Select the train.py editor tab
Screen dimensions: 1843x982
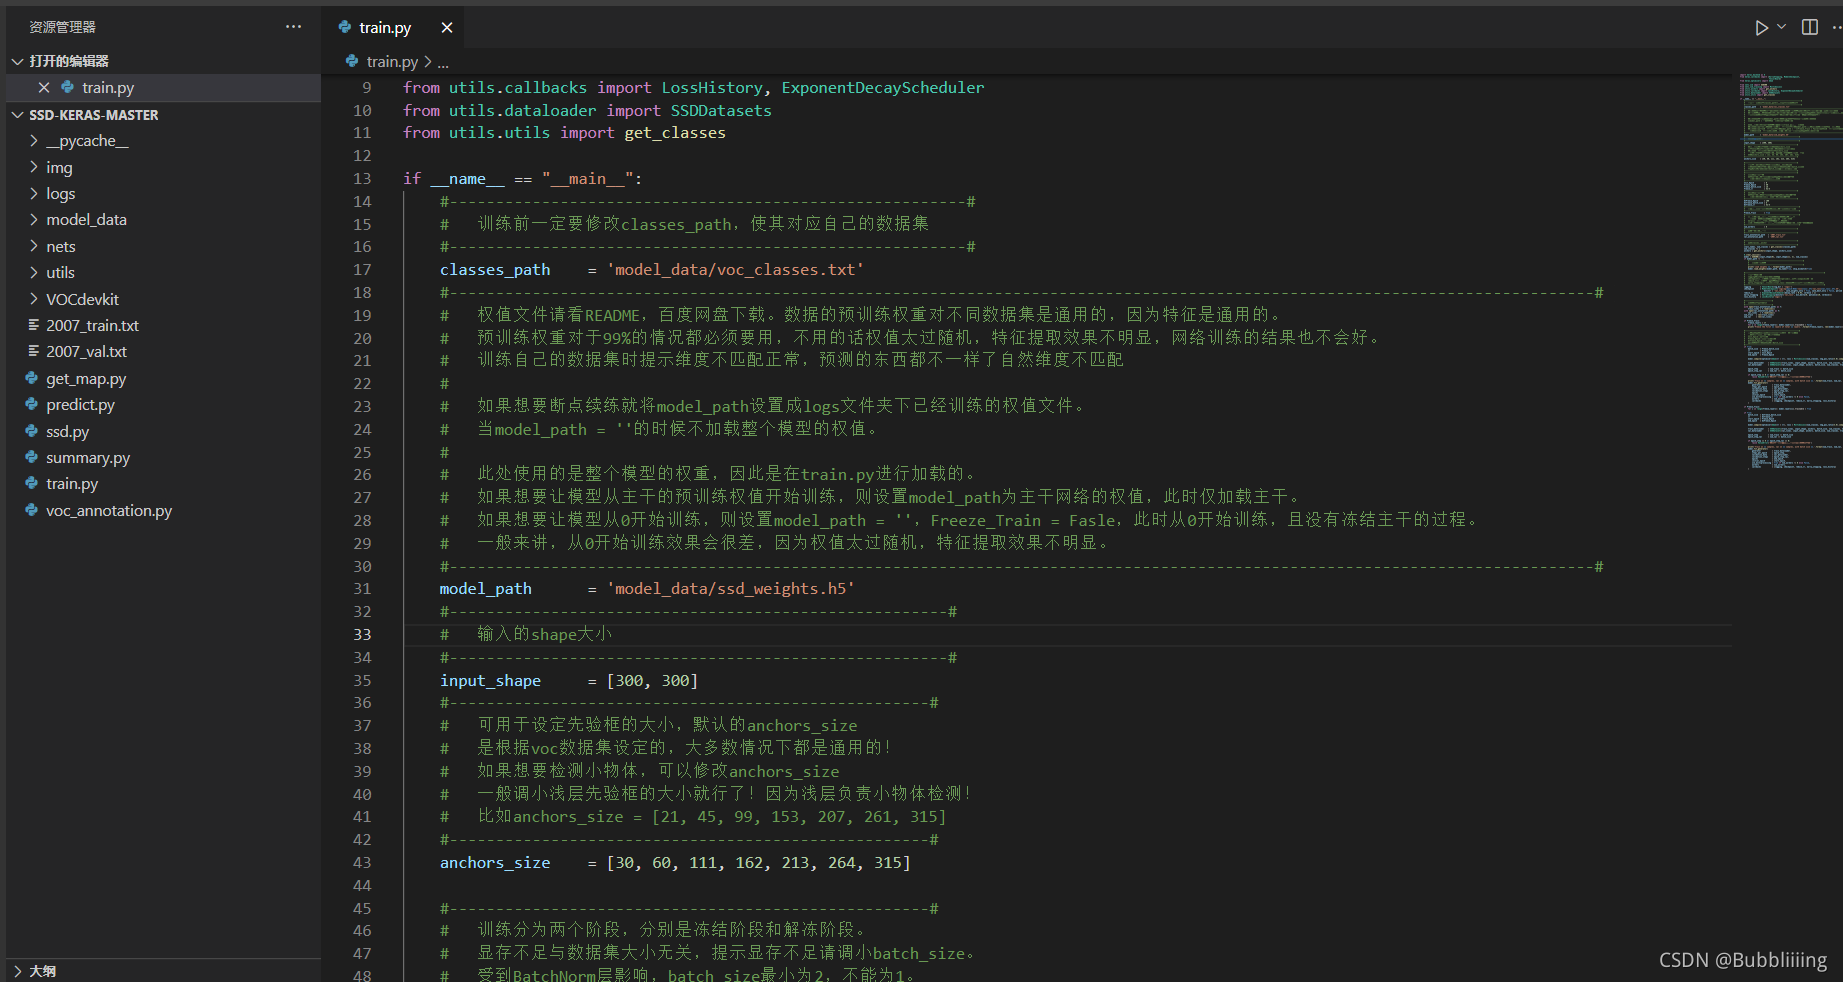394,28
